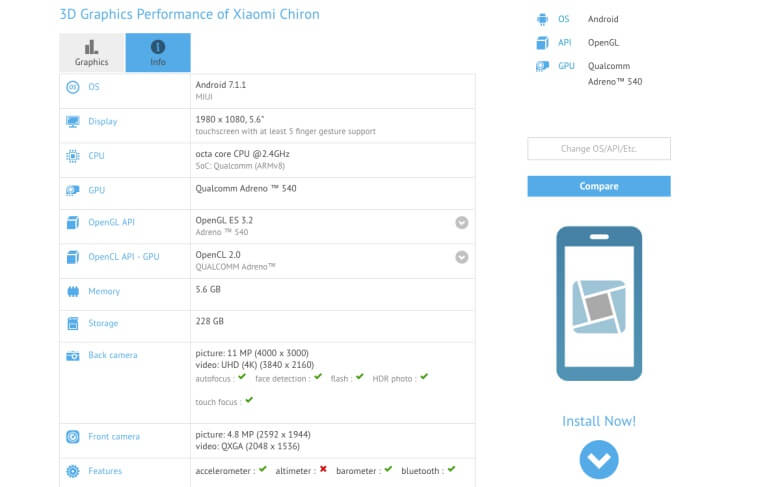The width and height of the screenshot is (780, 487).
Task: Click the heading '3D Graphics Performance of Xiaomi Chiron'
Action: point(190,14)
